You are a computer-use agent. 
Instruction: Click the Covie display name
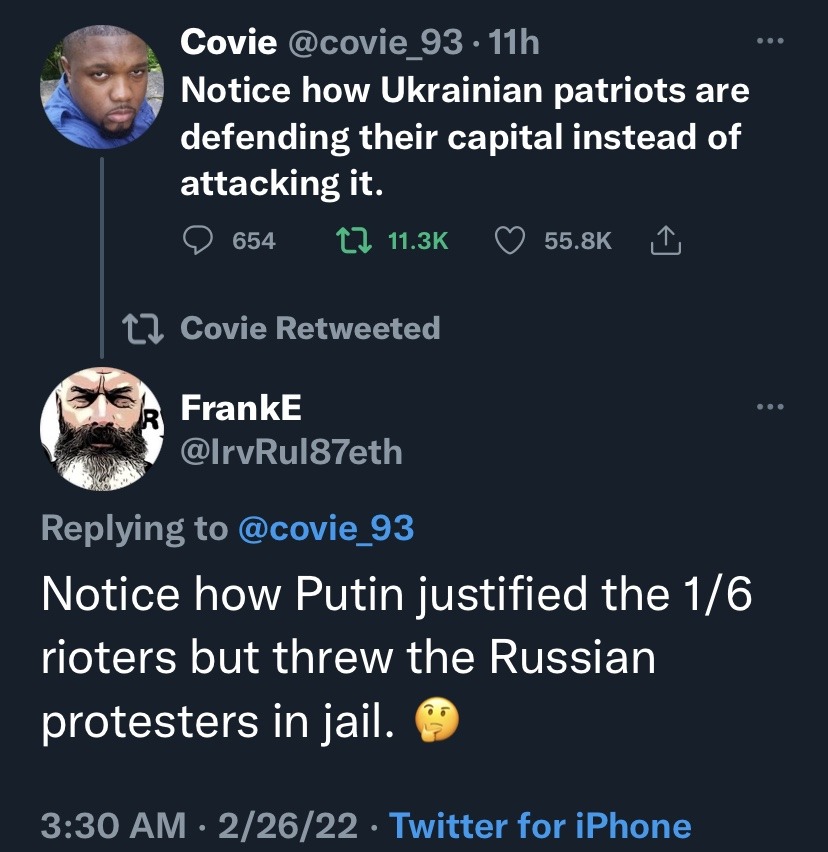pyautogui.click(x=227, y=42)
